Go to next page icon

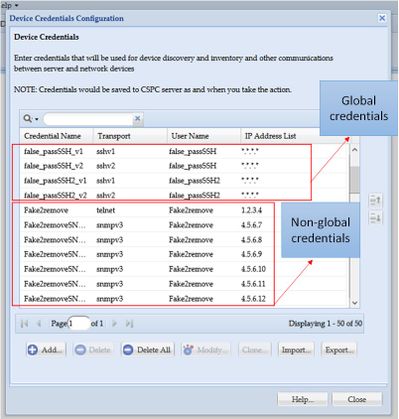click(114, 323)
